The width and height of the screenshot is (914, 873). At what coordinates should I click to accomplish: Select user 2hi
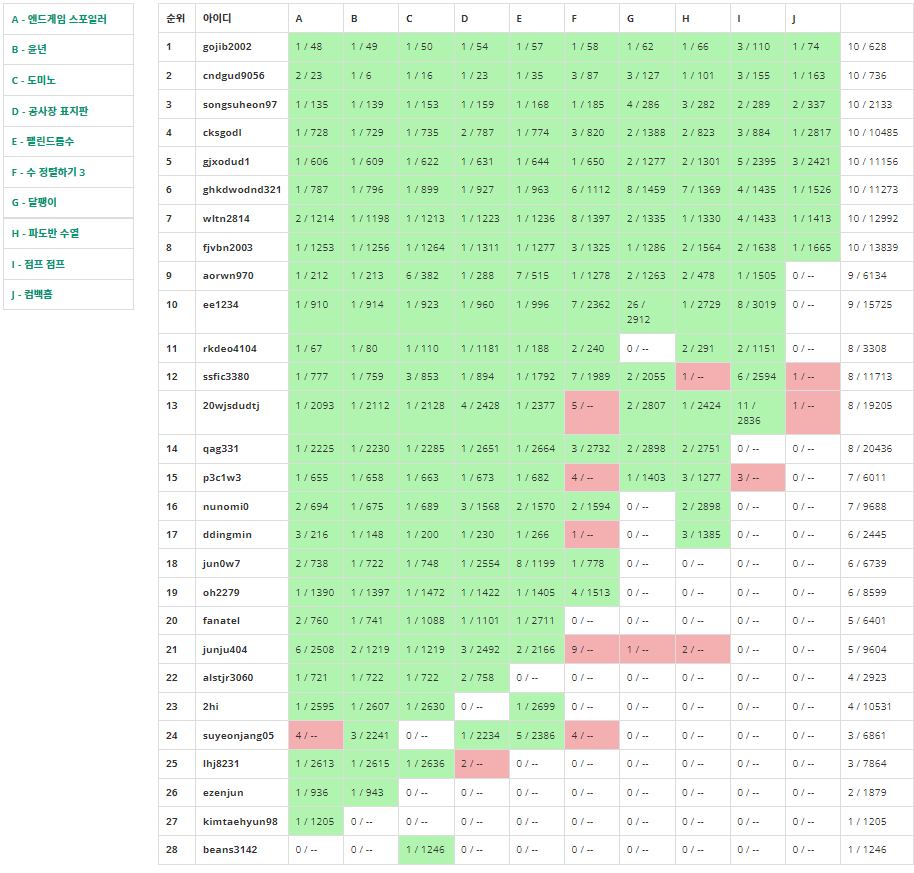pyautogui.click(x=210, y=707)
